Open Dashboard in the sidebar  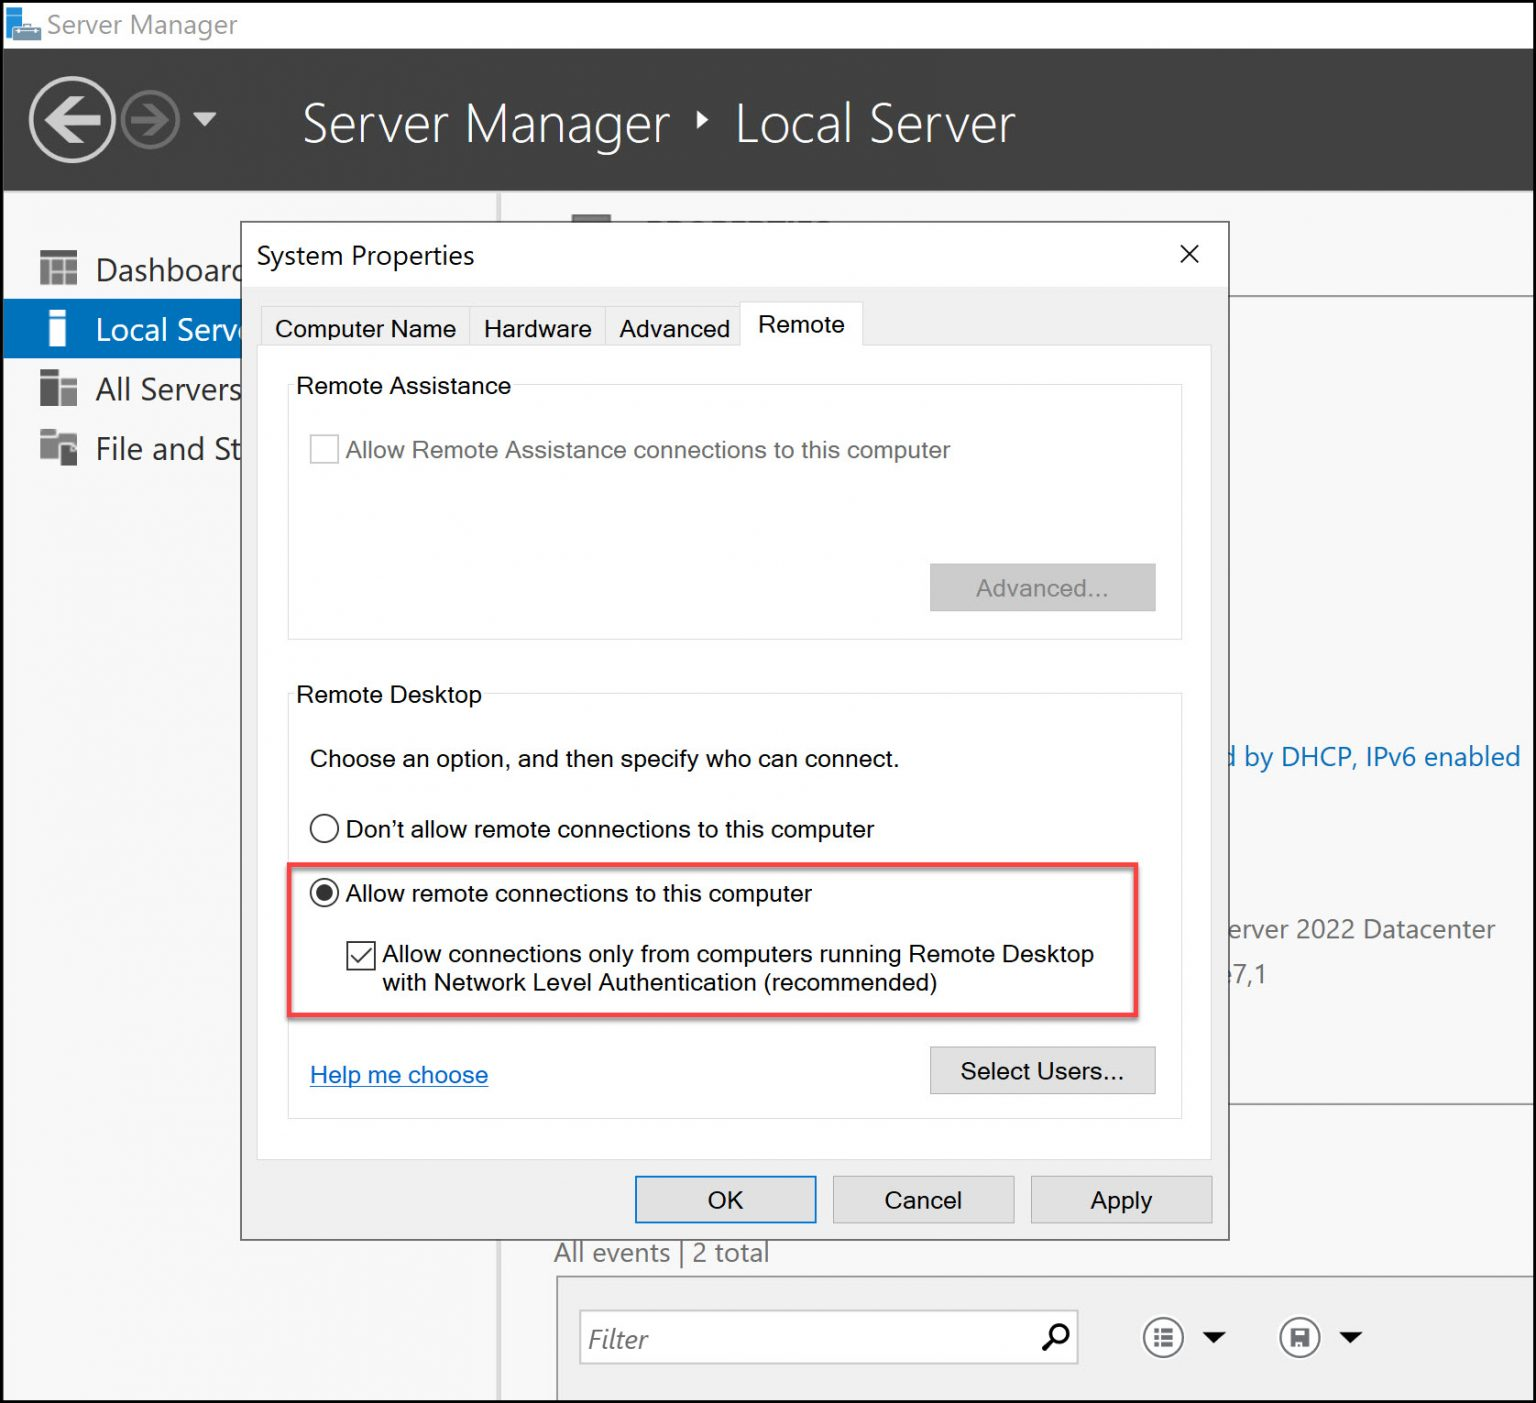(x=168, y=270)
